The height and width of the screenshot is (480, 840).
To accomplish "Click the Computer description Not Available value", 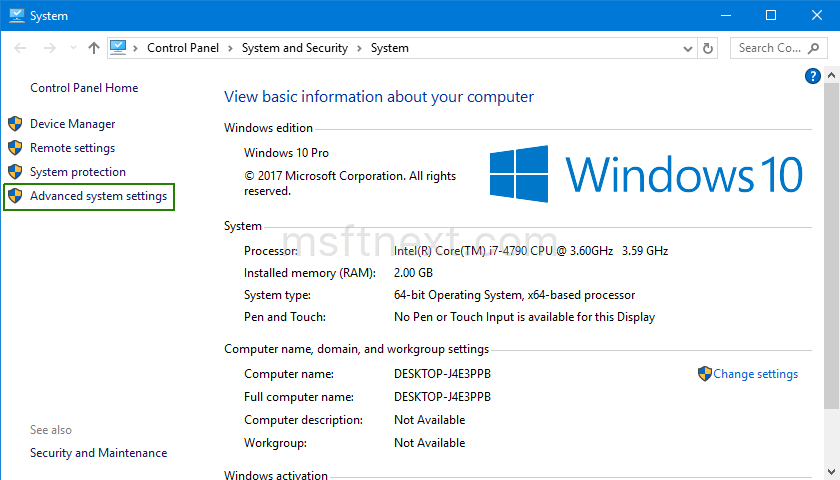I will [430, 419].
